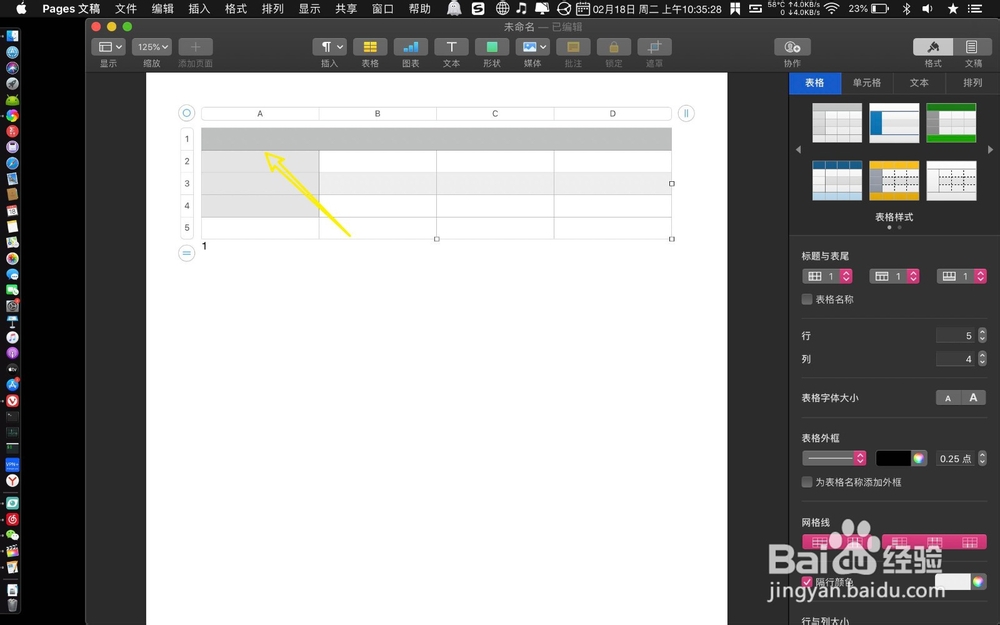Click the 列 column count field
The height and width of the screenshot is (625, 1000).
pos(955,359)
